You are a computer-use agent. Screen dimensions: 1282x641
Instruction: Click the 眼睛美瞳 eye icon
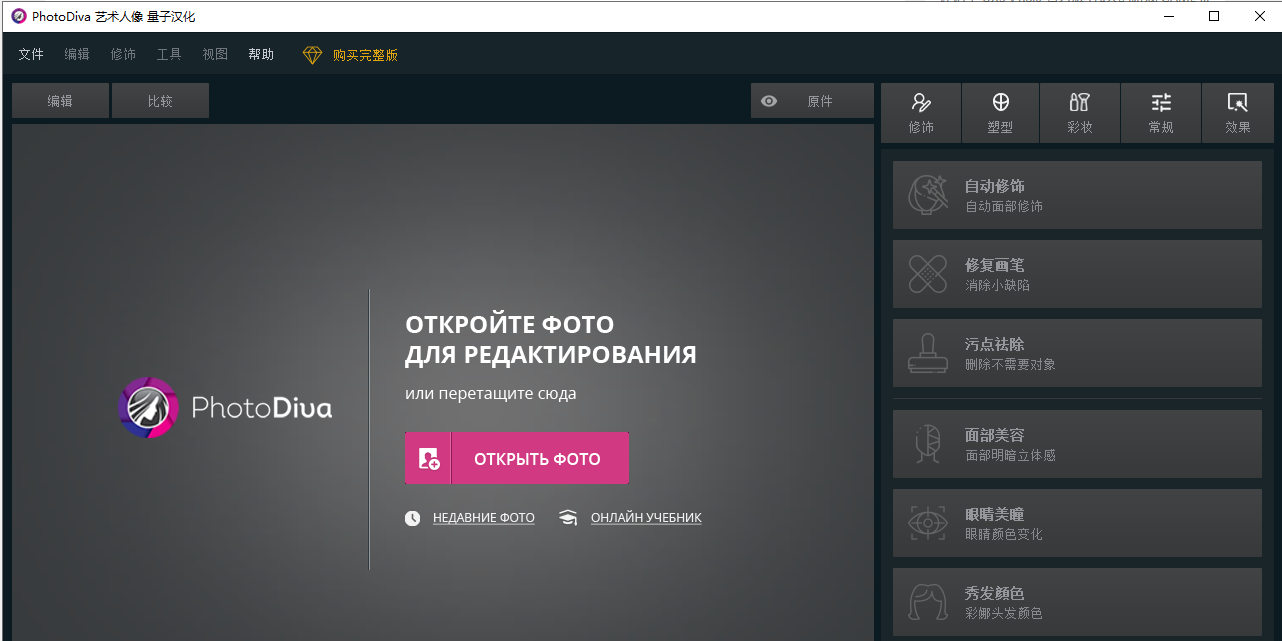click(x=927, y=523)
